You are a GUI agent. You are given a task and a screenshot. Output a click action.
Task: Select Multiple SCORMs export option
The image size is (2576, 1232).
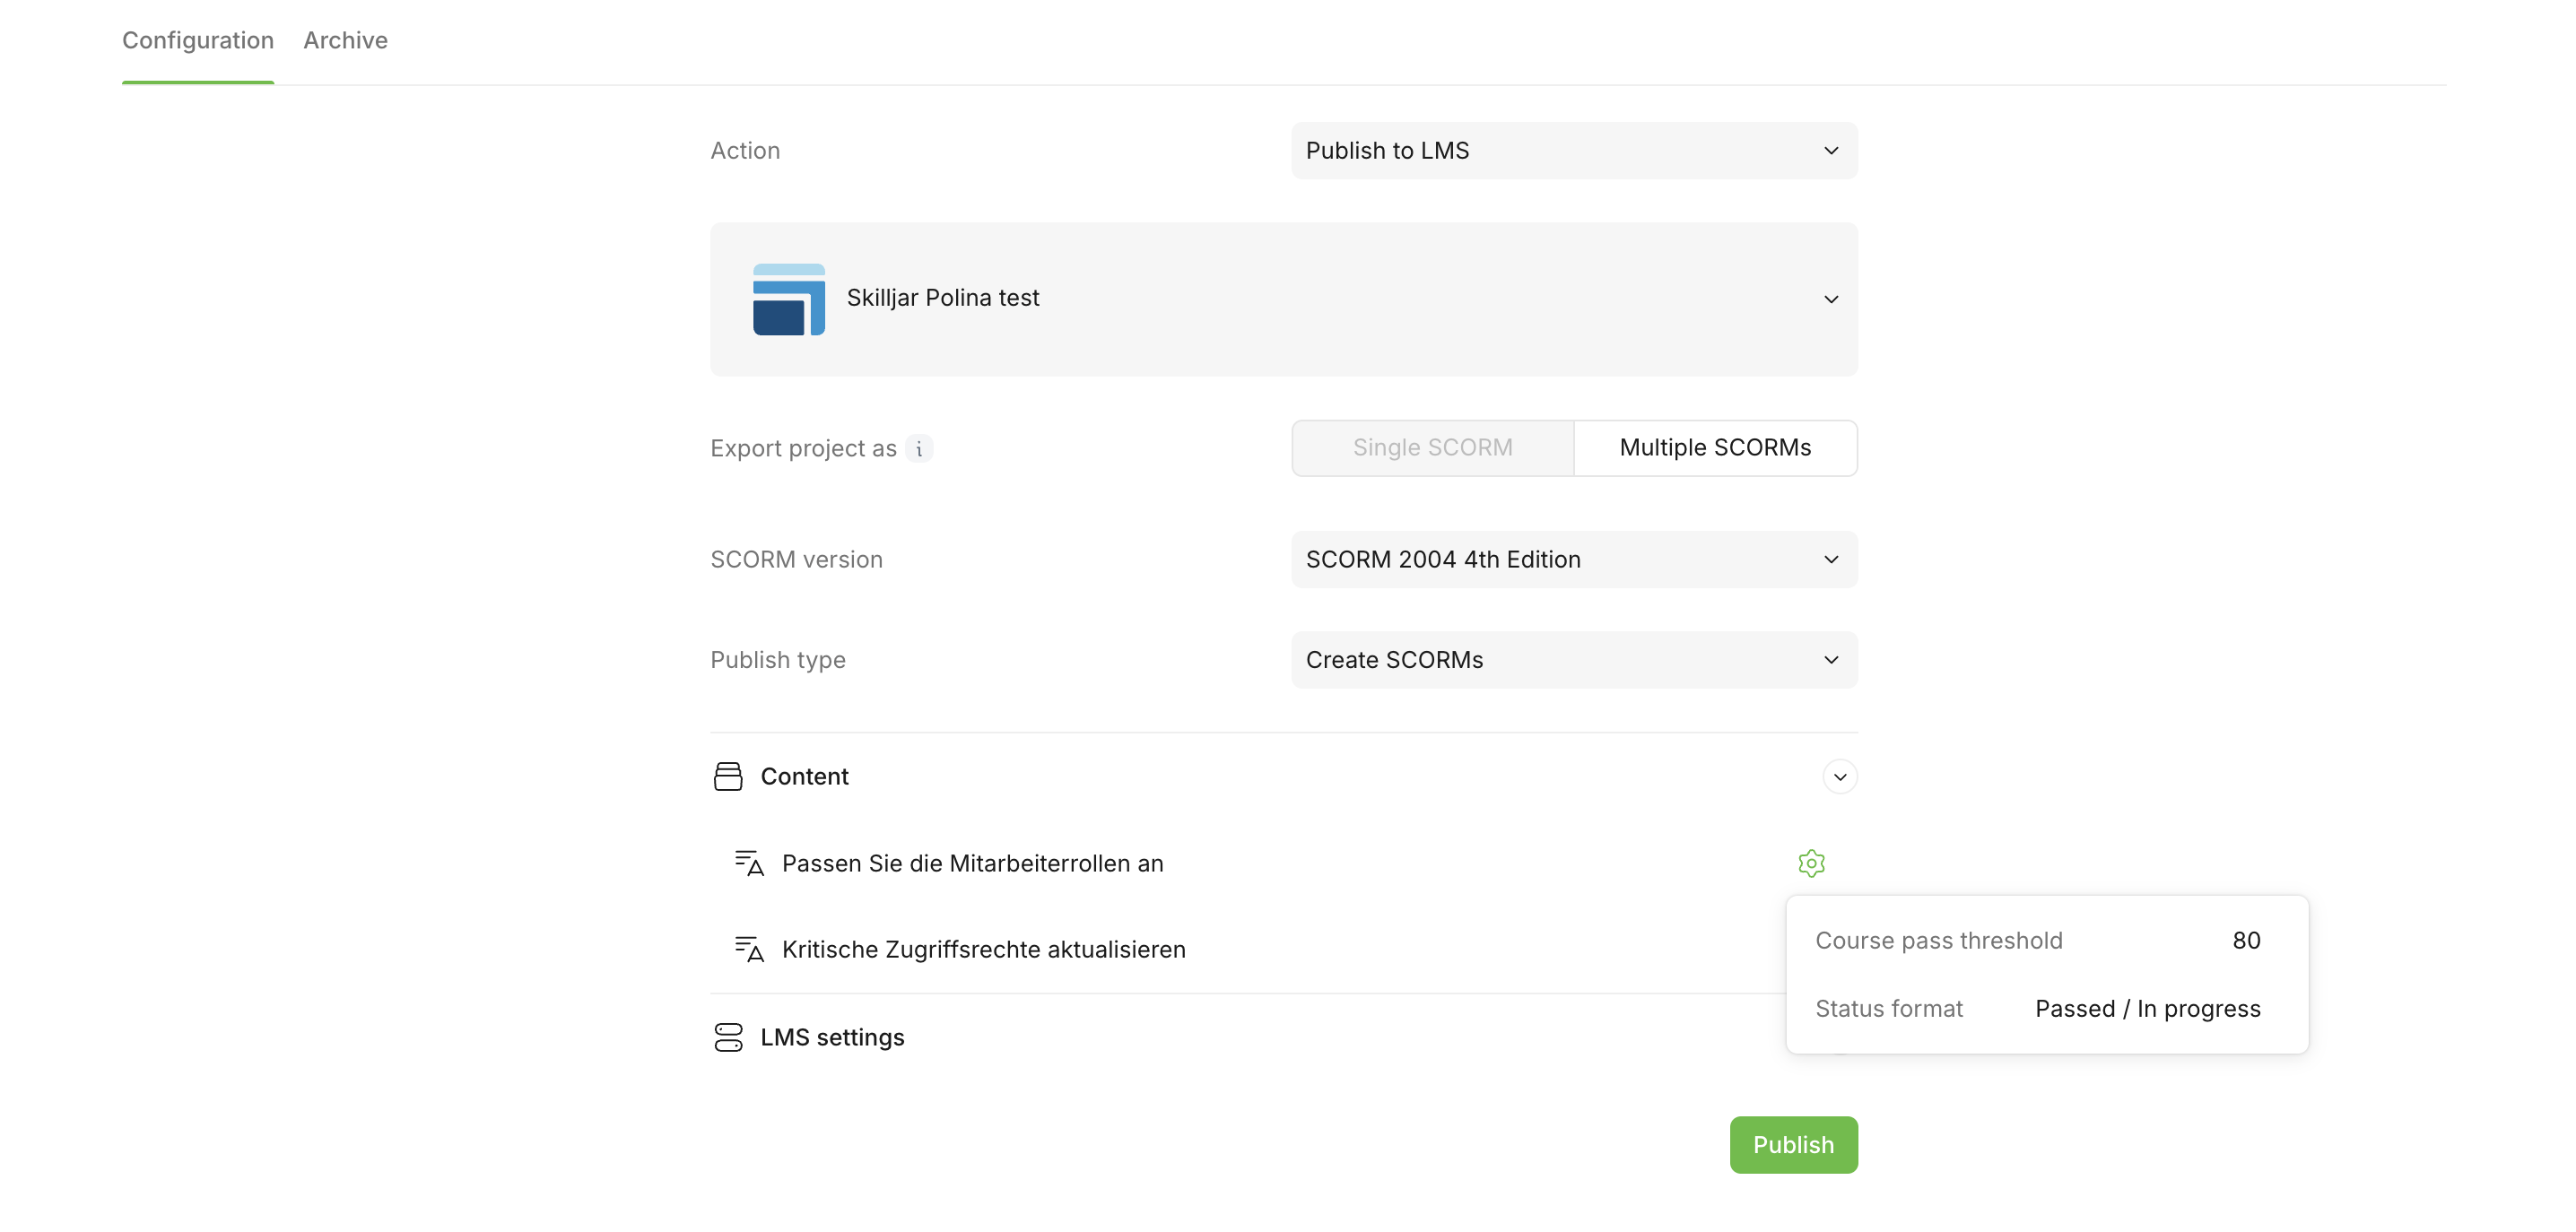tap(1714, 447)
